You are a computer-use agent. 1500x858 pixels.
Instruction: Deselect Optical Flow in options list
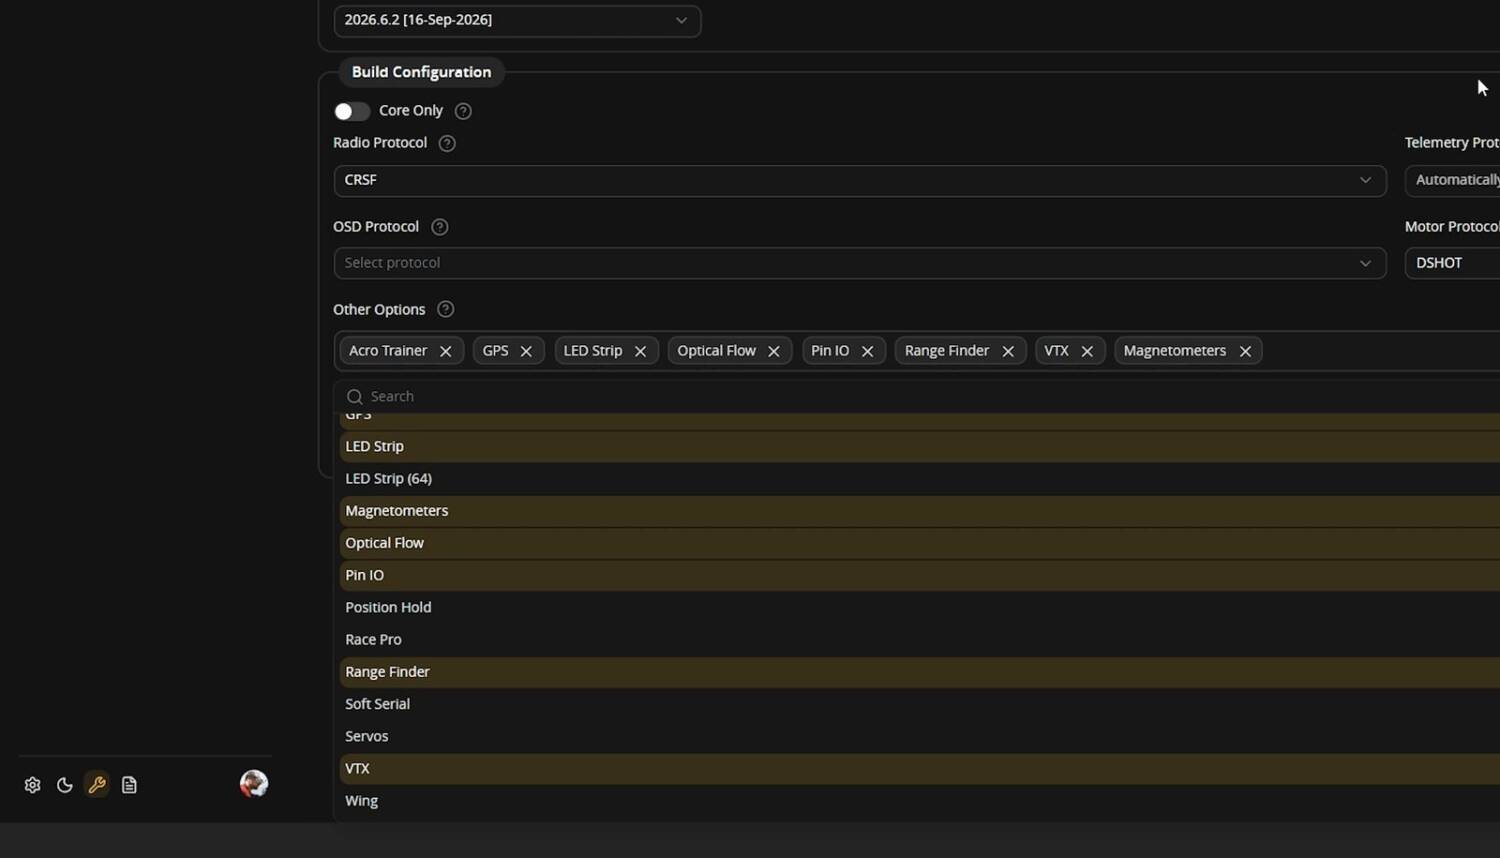point(920,543)
